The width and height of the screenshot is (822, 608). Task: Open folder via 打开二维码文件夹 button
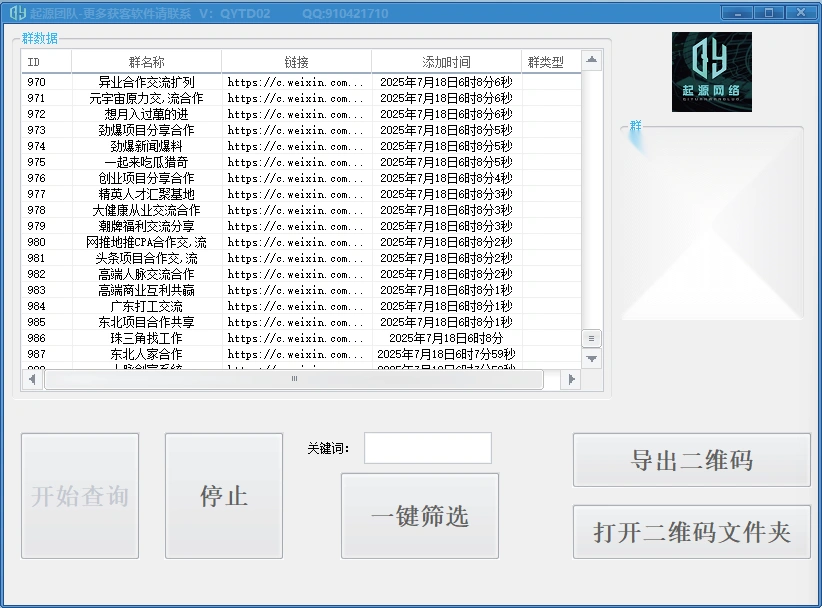coord(691,532)
